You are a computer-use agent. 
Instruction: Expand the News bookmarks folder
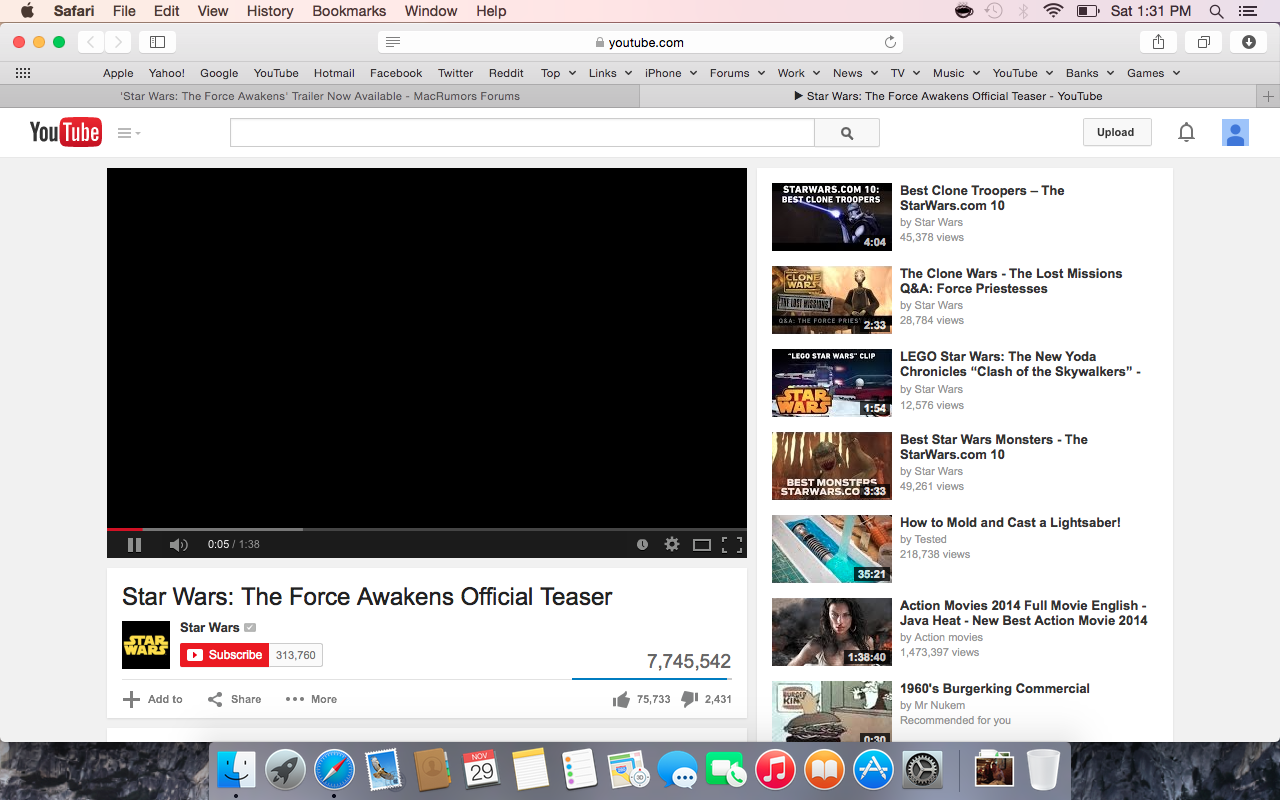pos(855,73)
